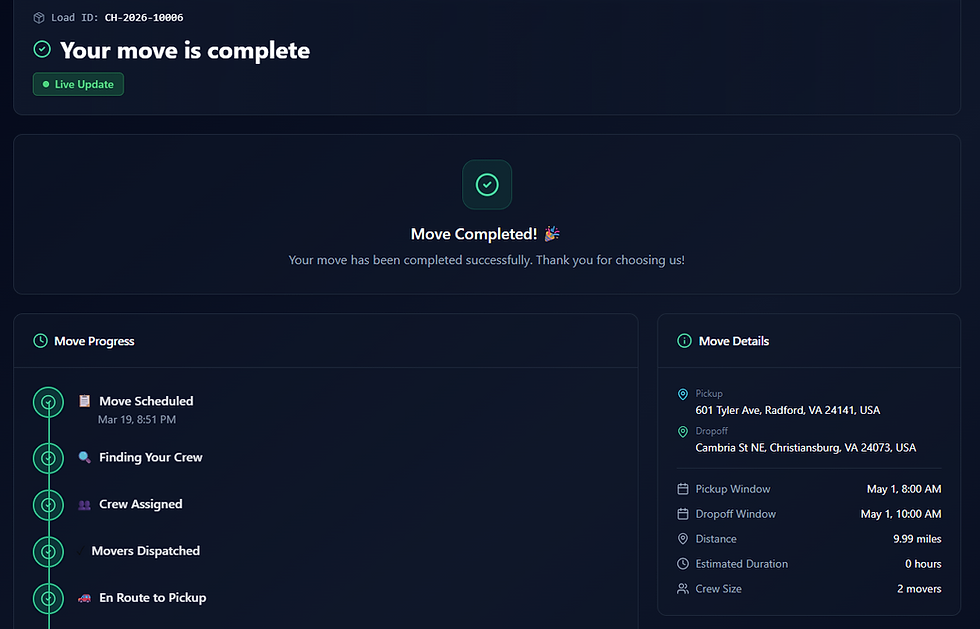Image resolution: width=980 pixels, height=629 pixels.
Task: Click the May 1, 8:00 AM value
Action: point(904,489)
